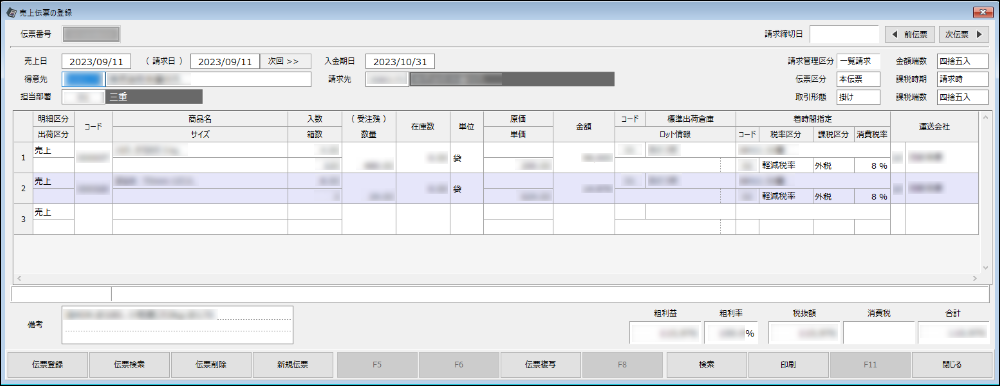The width and height of the screenshot is (1000, 386).
Task: Click 軽減税率 cell in row 1
Action: 786,165
